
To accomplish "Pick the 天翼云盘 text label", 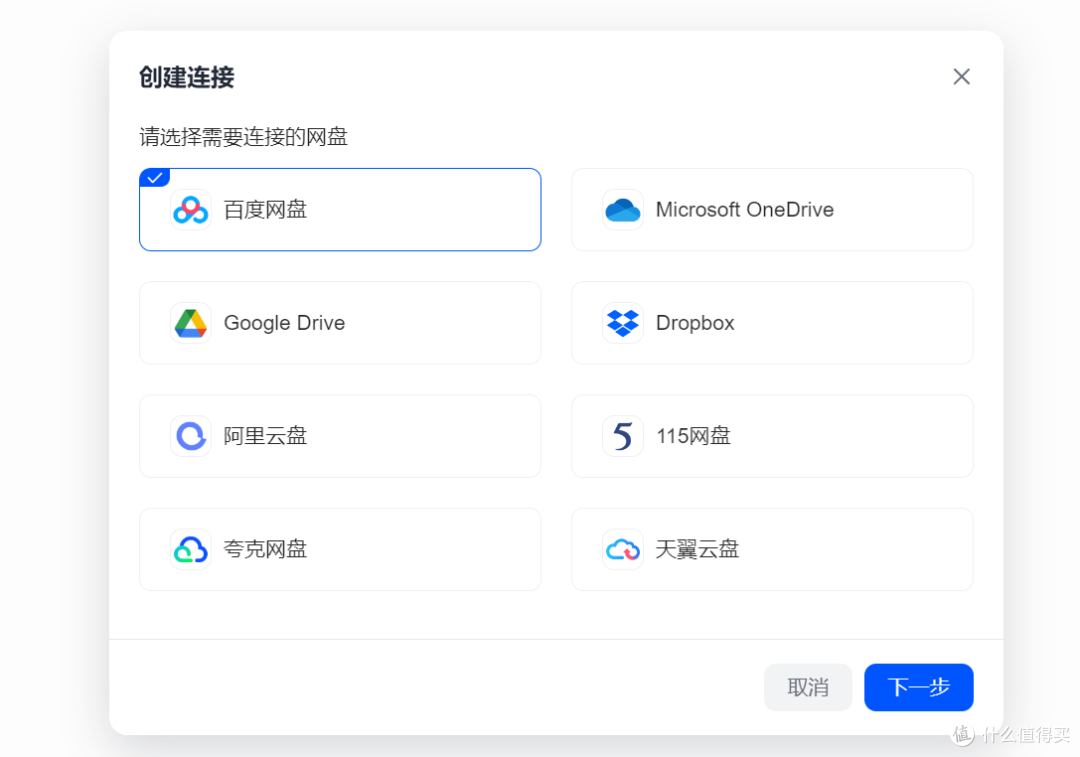I will click(697, 549).
